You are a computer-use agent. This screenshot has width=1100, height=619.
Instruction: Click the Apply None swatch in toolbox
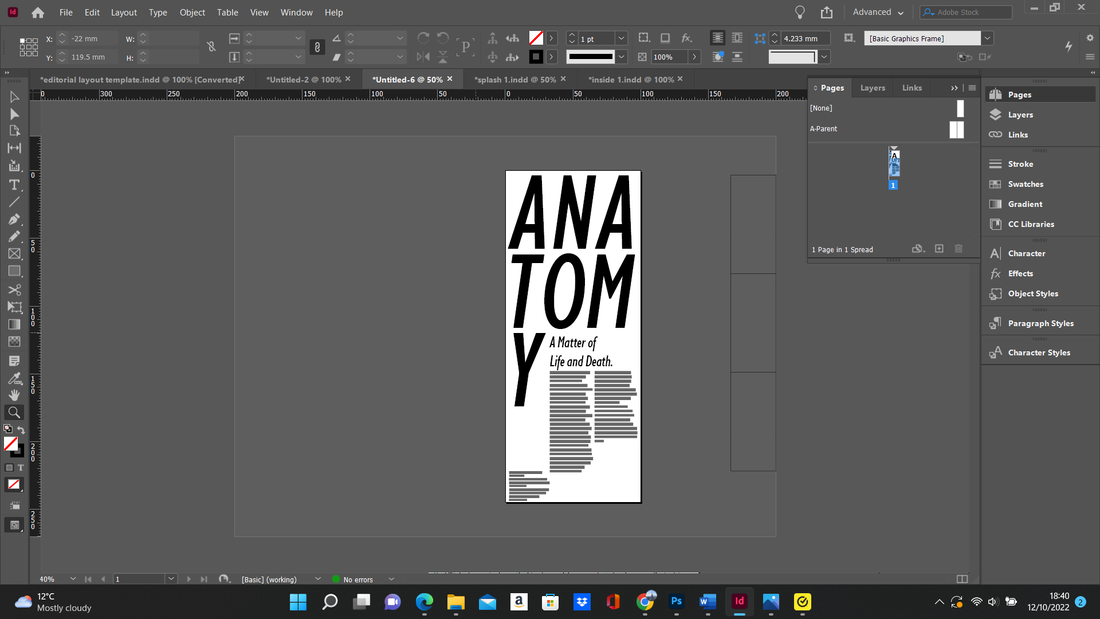pos(14,485)
